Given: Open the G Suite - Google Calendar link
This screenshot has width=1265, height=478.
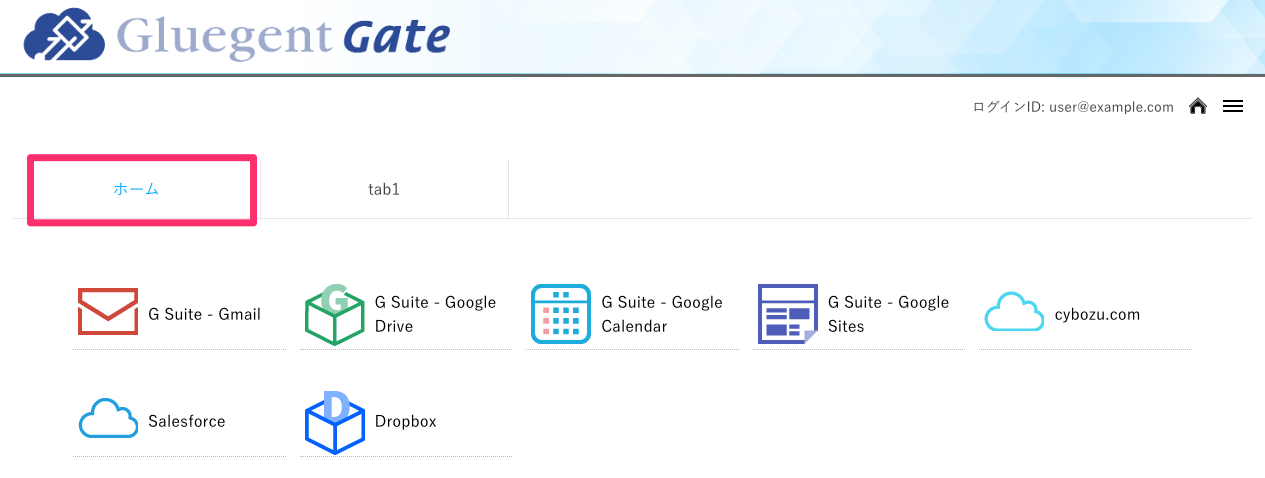Looking at the screenshot, I should 662,314.
